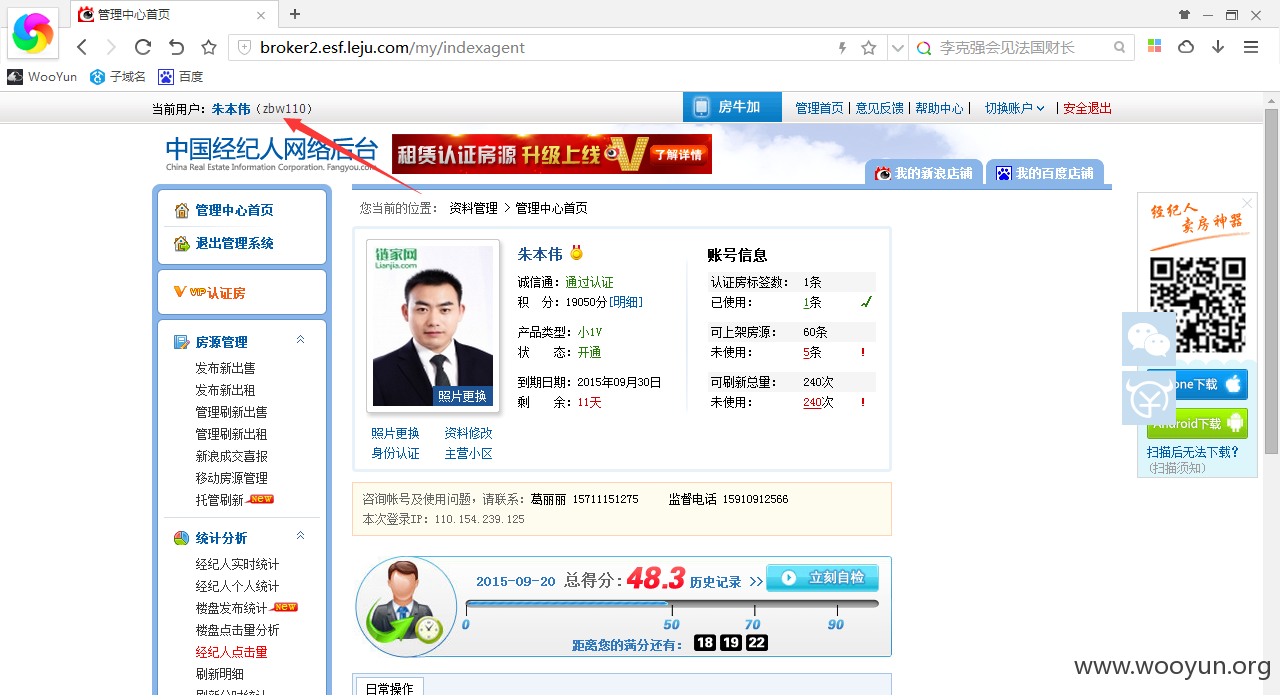Open VIP认证房 sidebar item
Image resolution: width=1280 pixels, height=695 pixels.
click(x=210, y=292)
